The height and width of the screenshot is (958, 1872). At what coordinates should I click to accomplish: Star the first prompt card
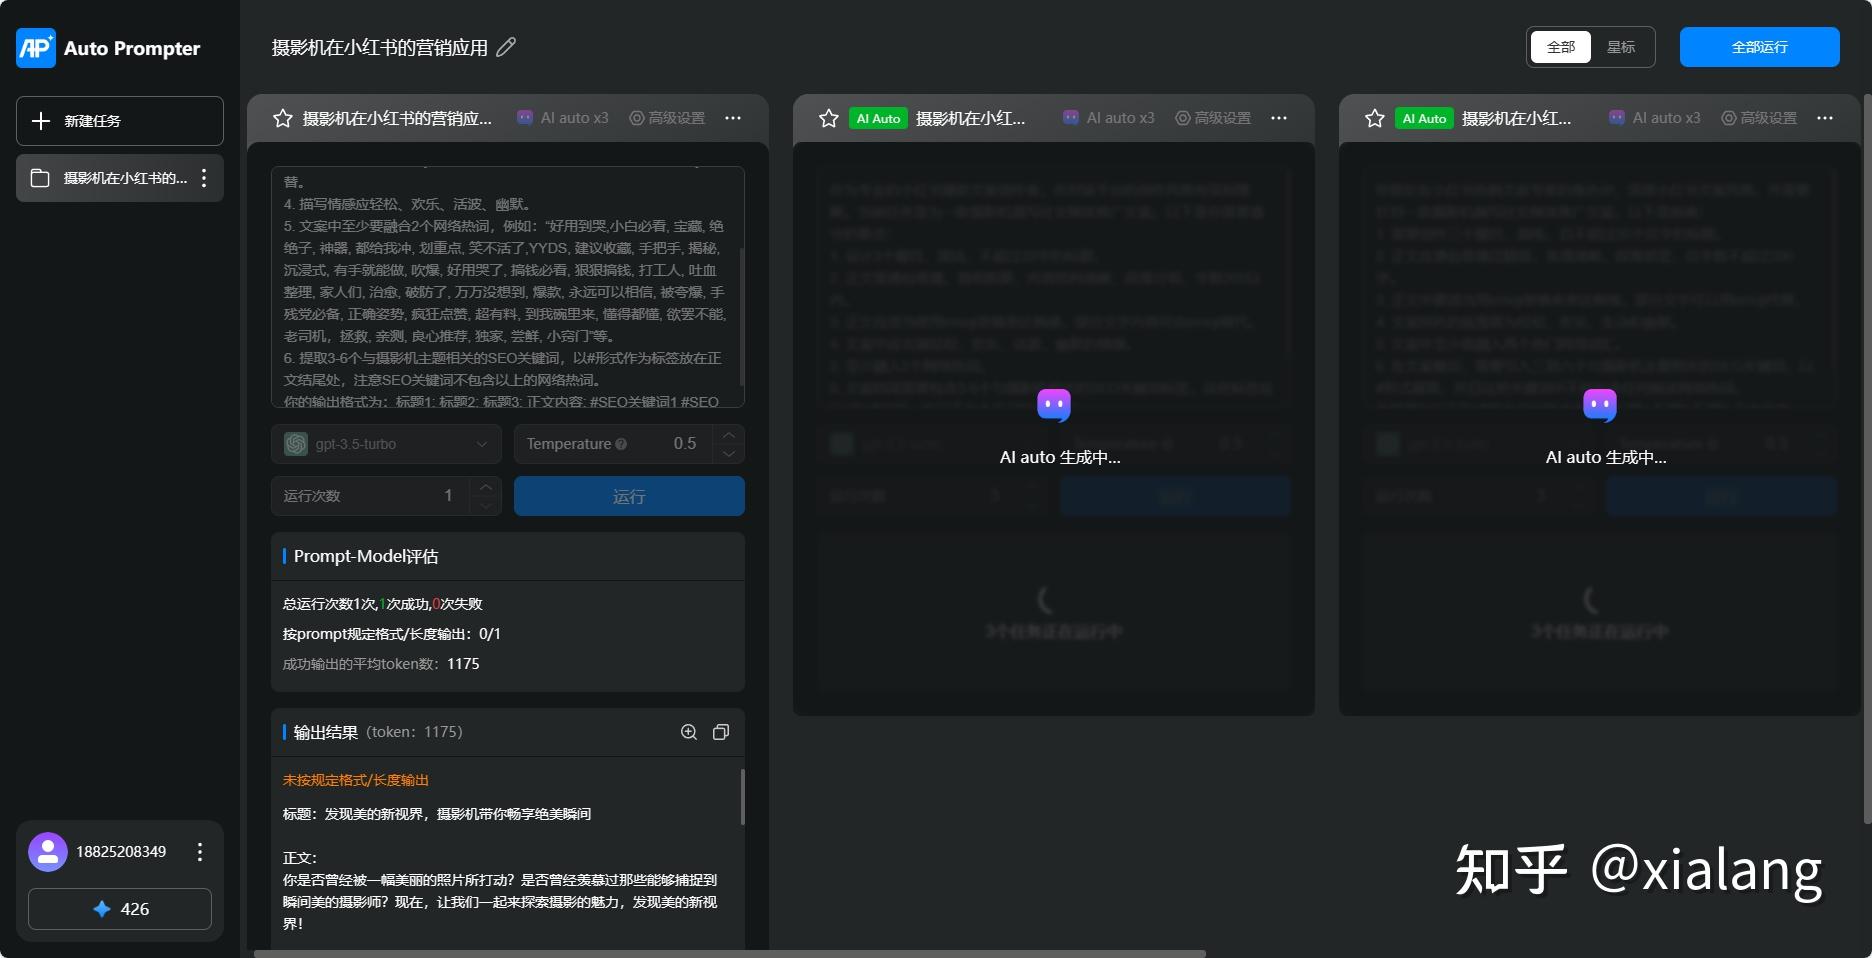coord(283,118)
